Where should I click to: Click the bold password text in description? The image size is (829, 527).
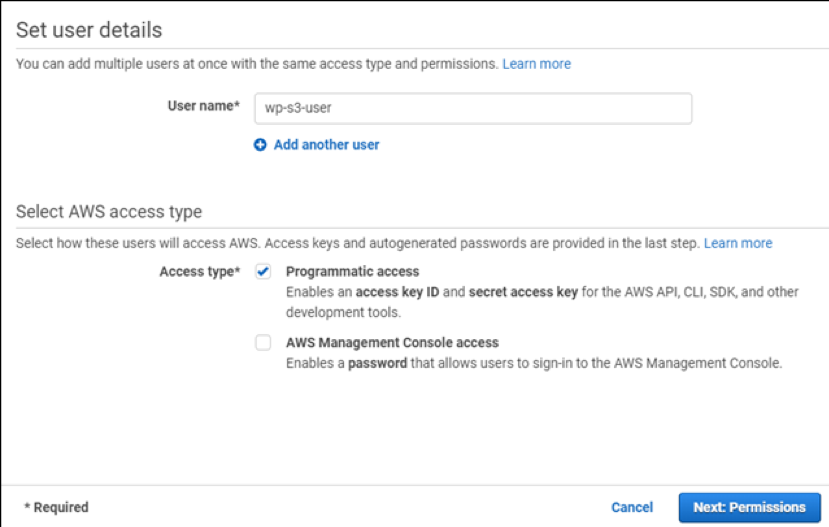click(x=377, y=363)
